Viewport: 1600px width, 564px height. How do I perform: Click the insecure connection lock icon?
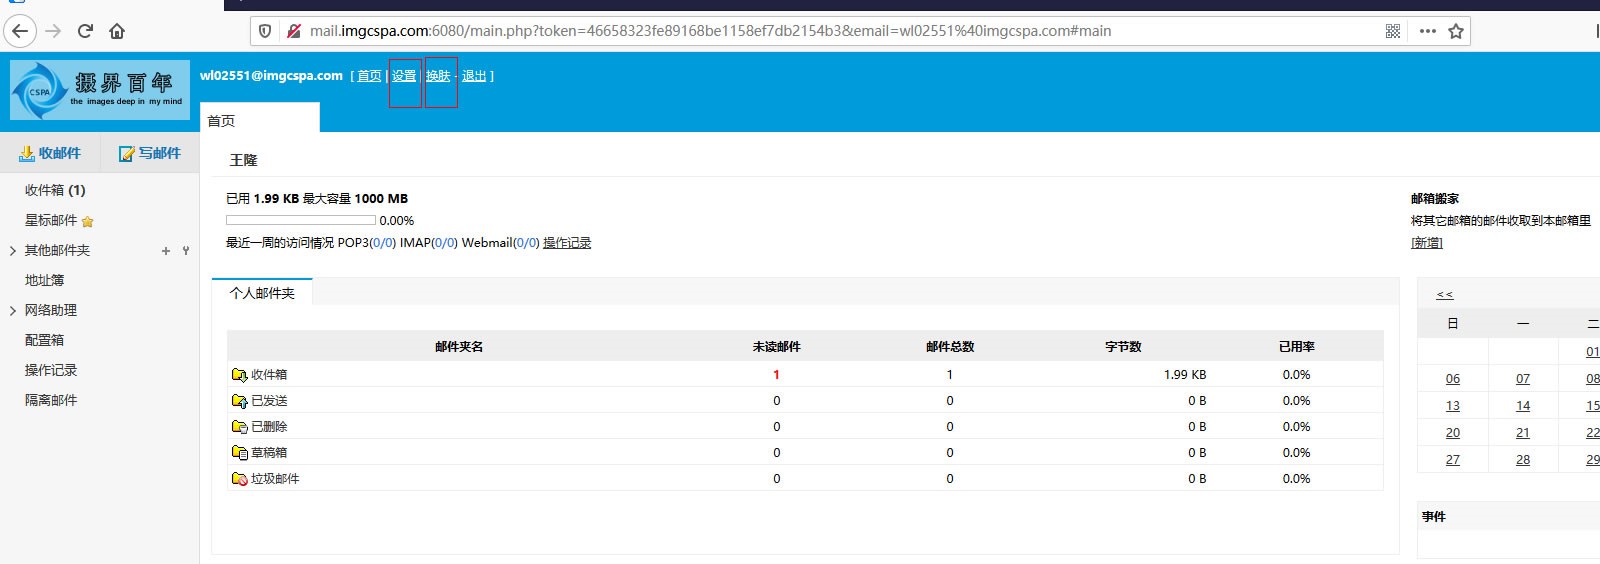pyautogui.click(x=293, y=31)
